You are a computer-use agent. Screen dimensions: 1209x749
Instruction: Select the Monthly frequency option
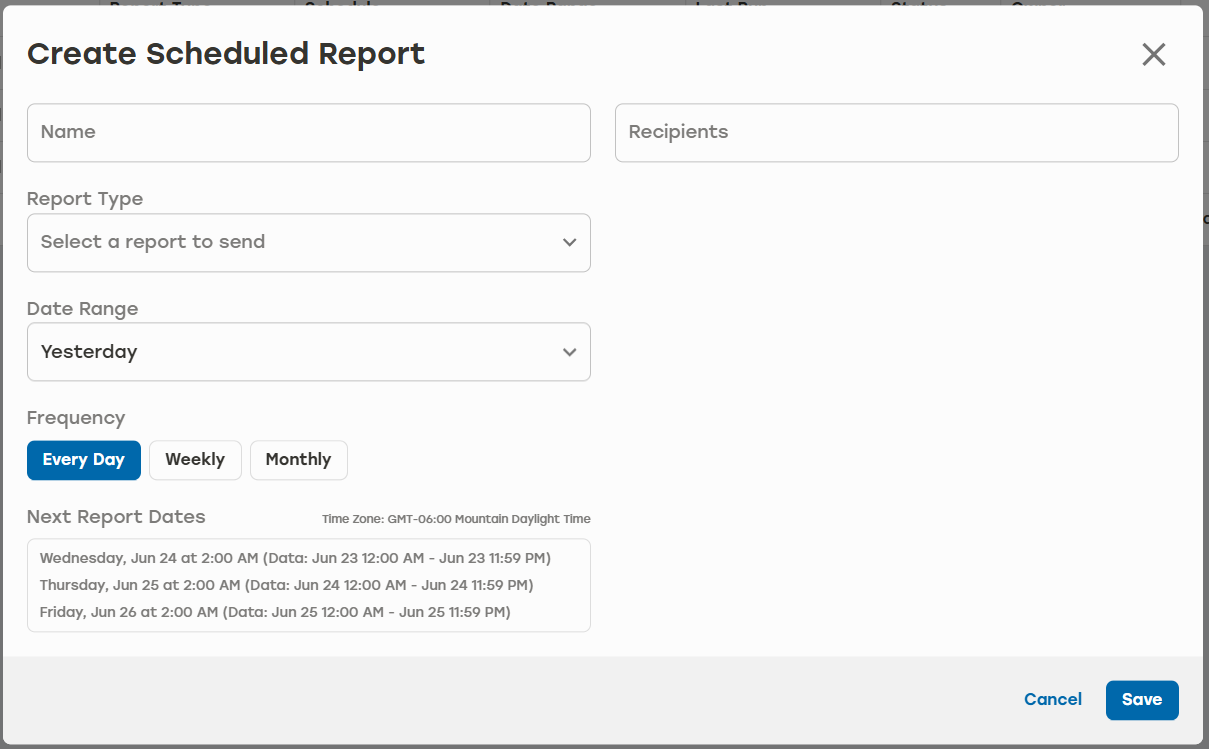click(x=298, y=460)
